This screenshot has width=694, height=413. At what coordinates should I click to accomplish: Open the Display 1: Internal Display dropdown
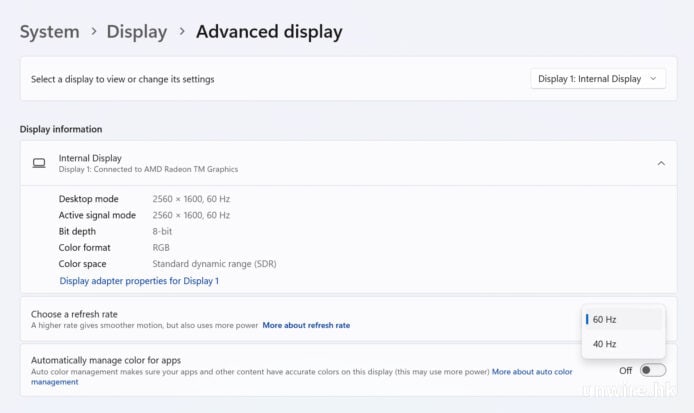pos(597,79)
